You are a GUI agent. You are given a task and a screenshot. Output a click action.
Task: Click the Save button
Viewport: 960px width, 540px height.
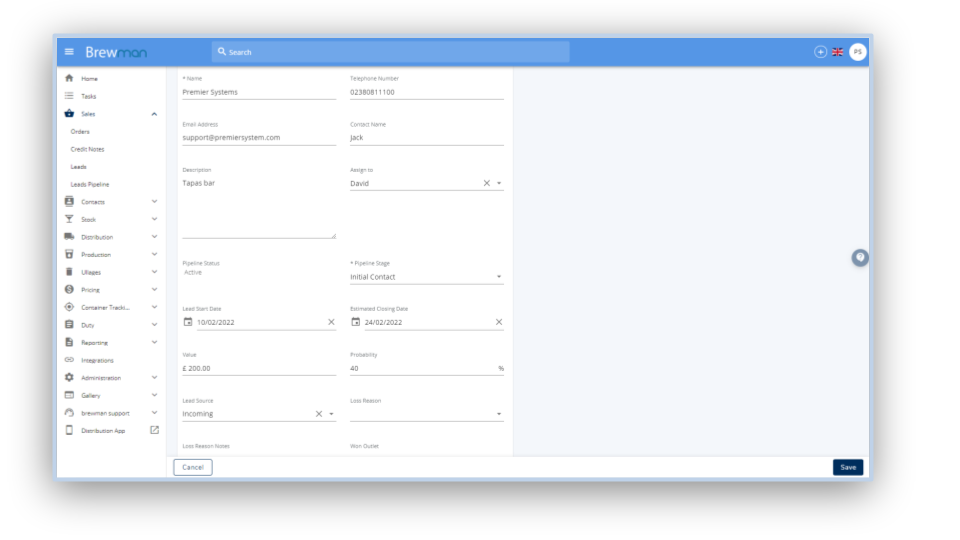click(848, 467)
